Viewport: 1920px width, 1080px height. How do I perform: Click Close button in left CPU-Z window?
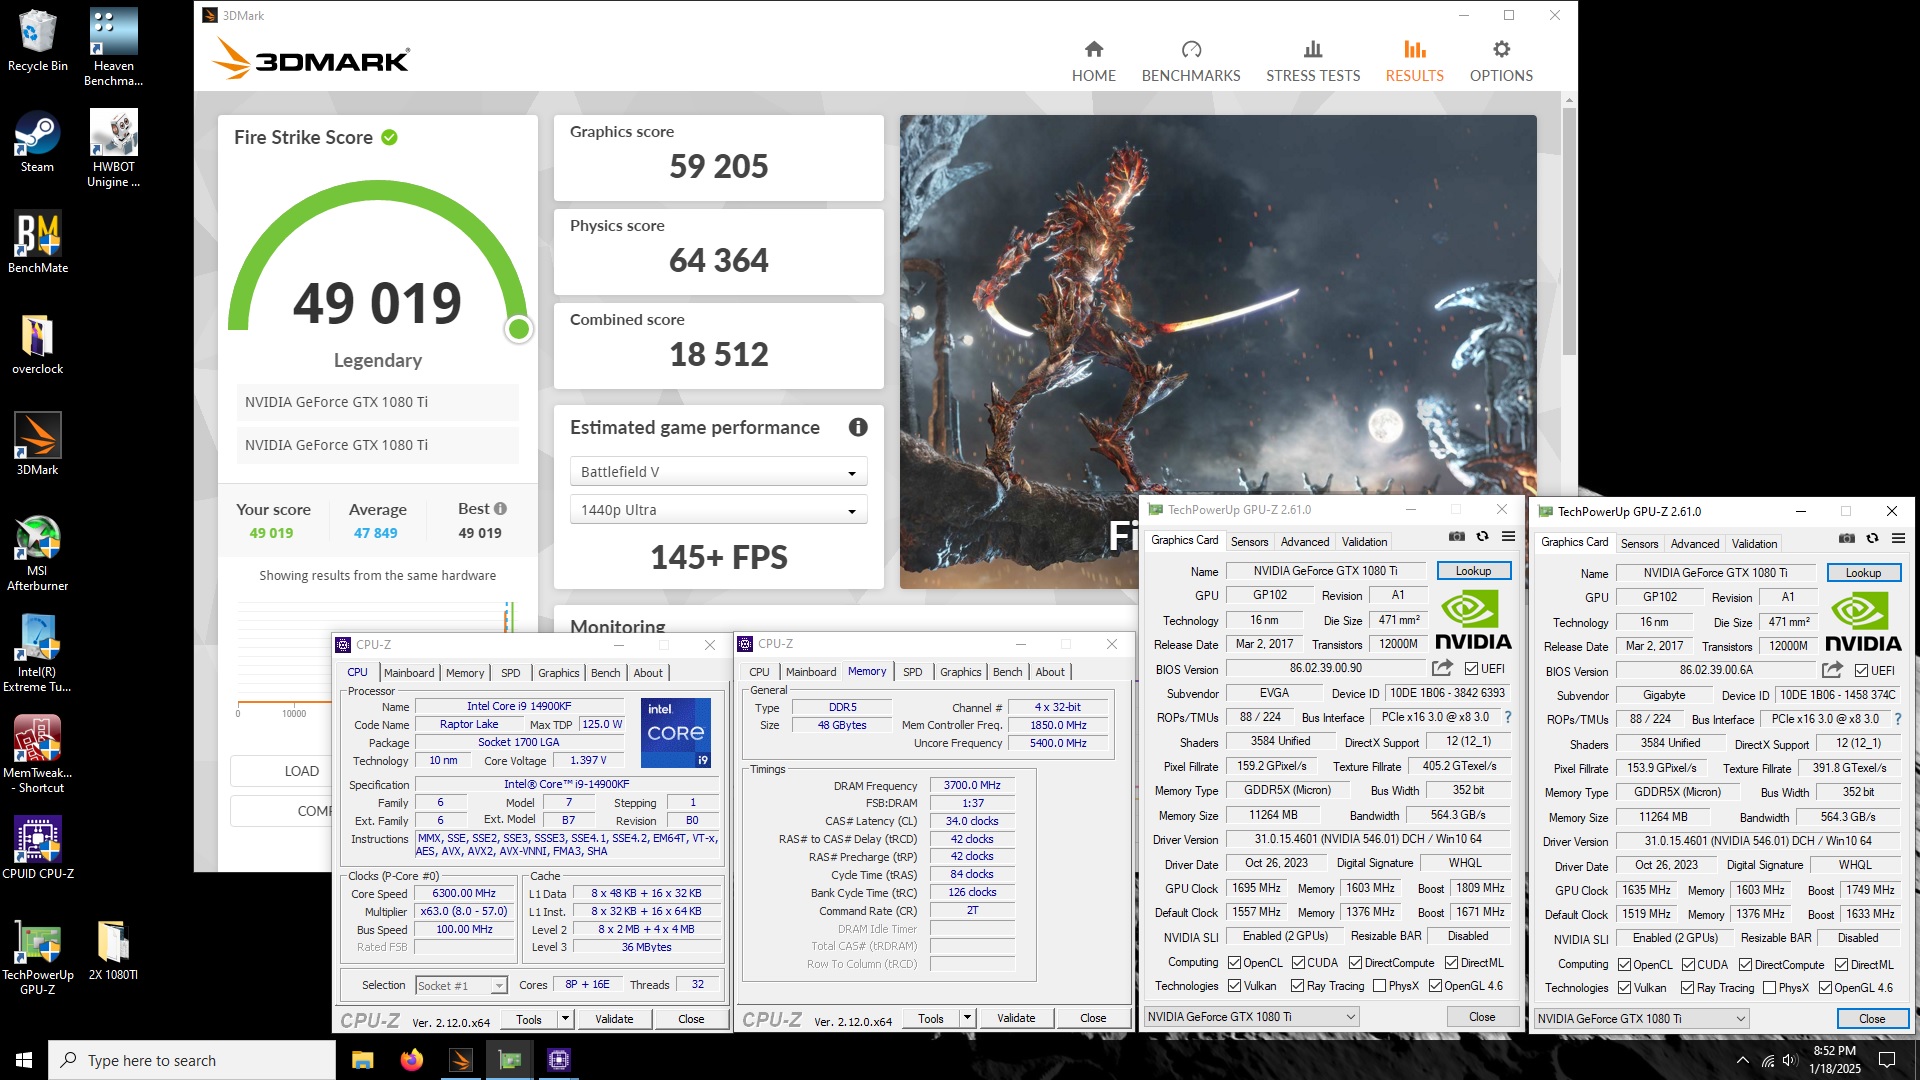click(x=691, y=1019)
